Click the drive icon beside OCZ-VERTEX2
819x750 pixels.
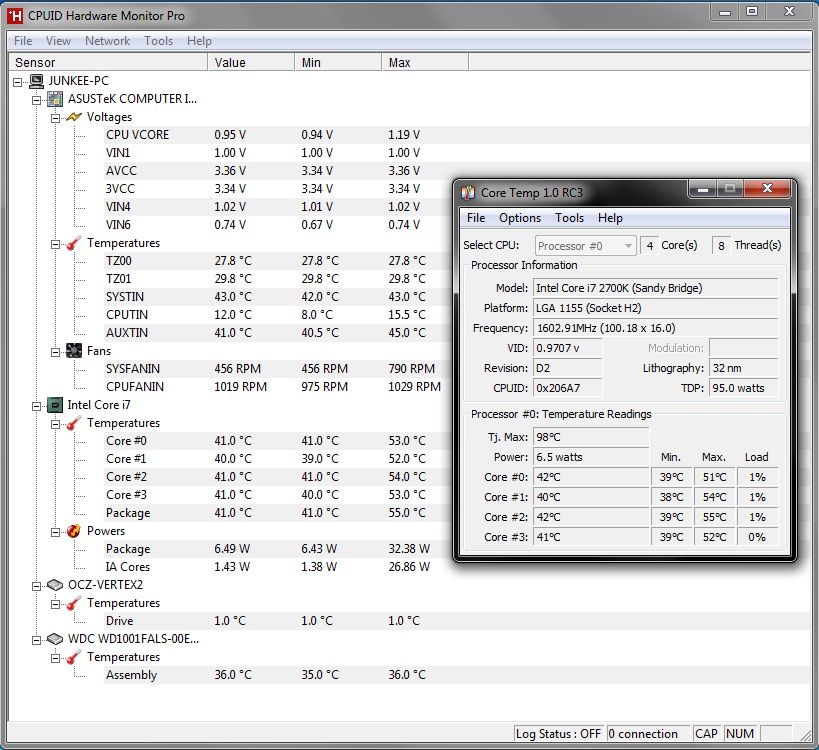[x=55, y=585]
